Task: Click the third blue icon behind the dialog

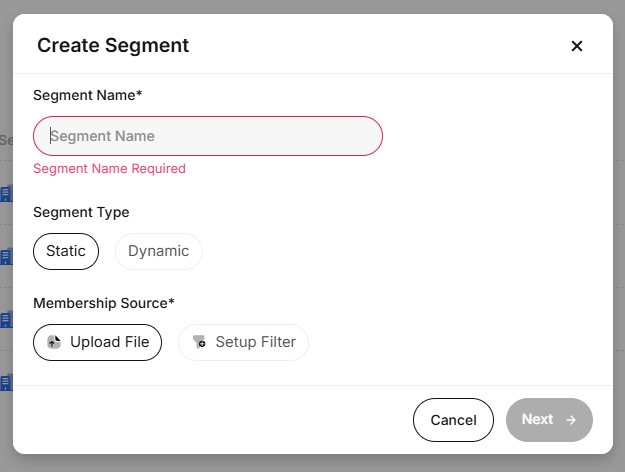Action: pyautogui.click(x=5, y=319)
